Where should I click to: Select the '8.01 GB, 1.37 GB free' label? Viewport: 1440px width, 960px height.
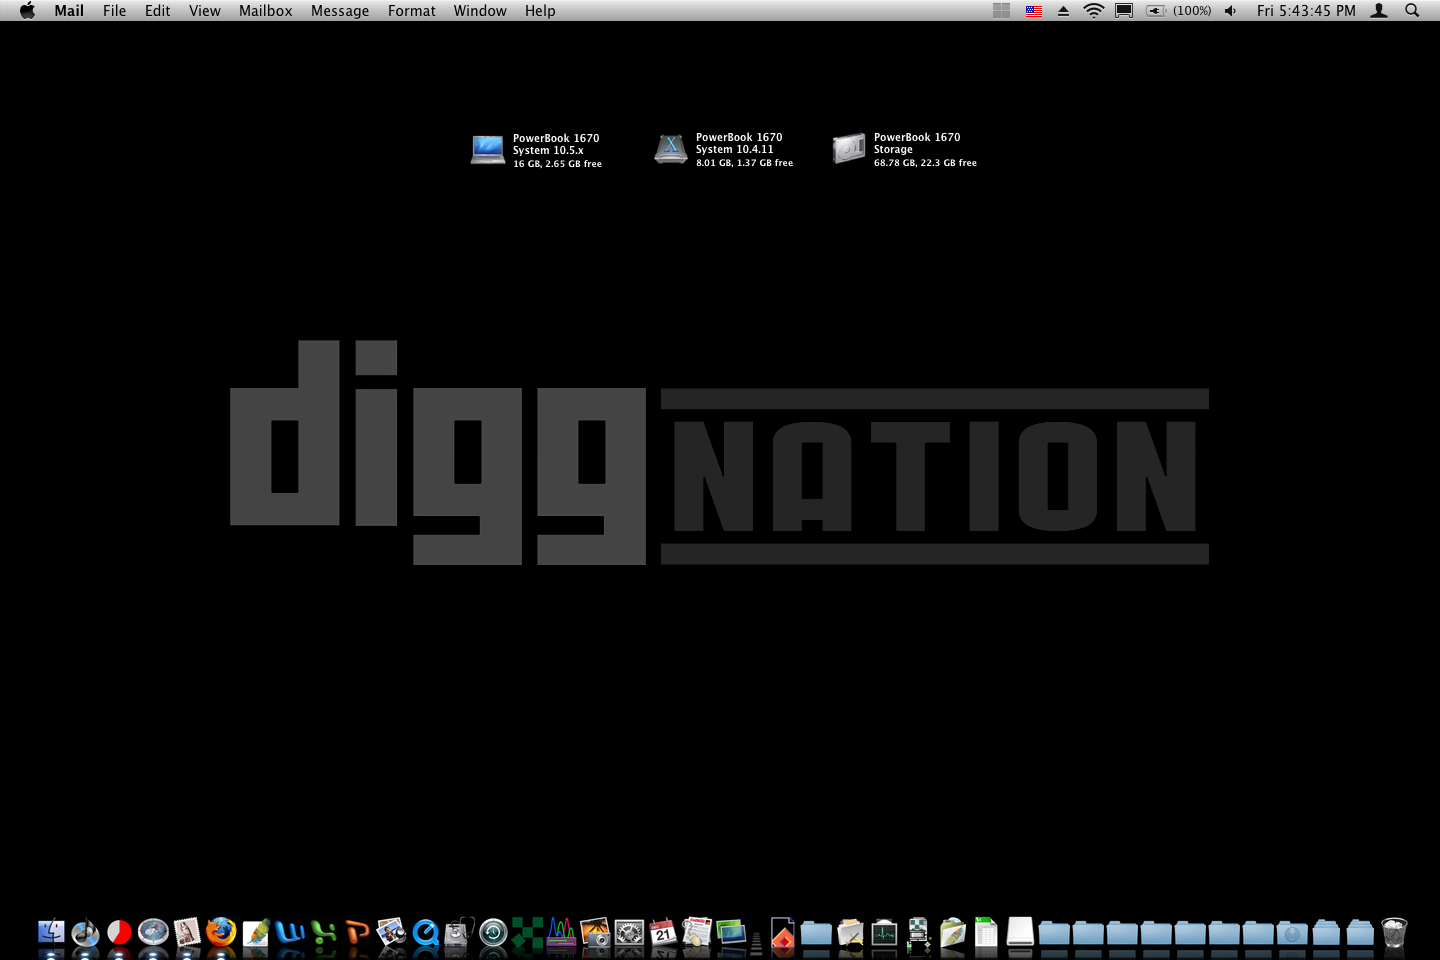pyautogui.click(x=744, y=163)
